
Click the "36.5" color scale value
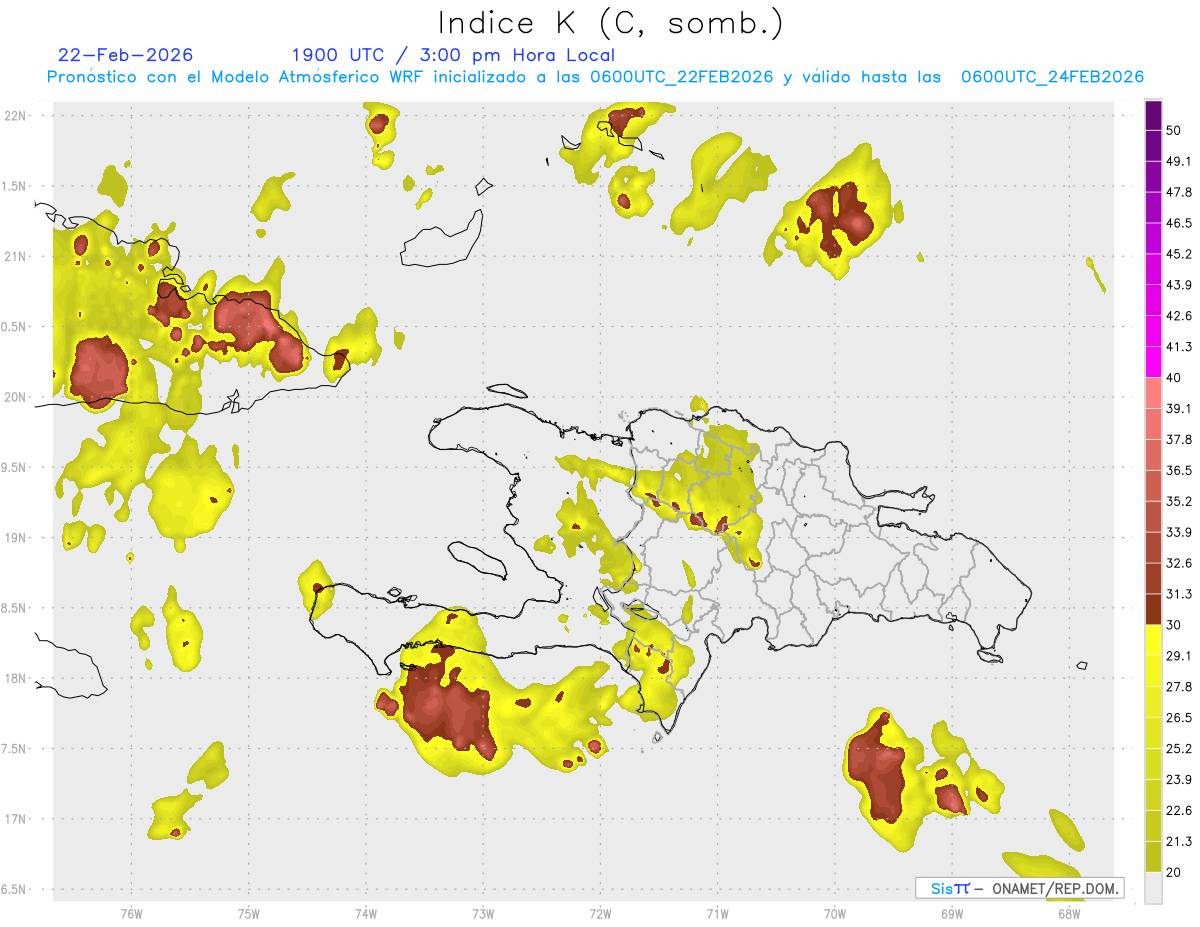(x=1179, y=471)
